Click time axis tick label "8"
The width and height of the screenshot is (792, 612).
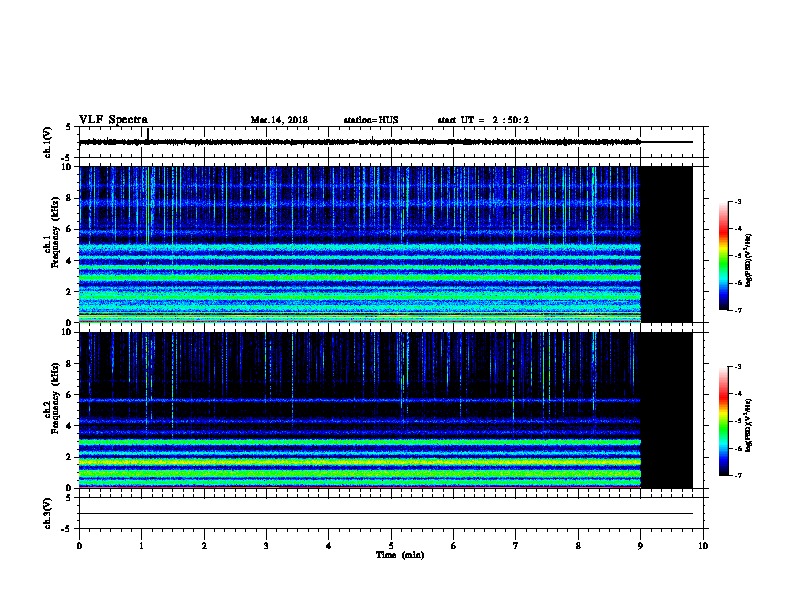point(578,546)
